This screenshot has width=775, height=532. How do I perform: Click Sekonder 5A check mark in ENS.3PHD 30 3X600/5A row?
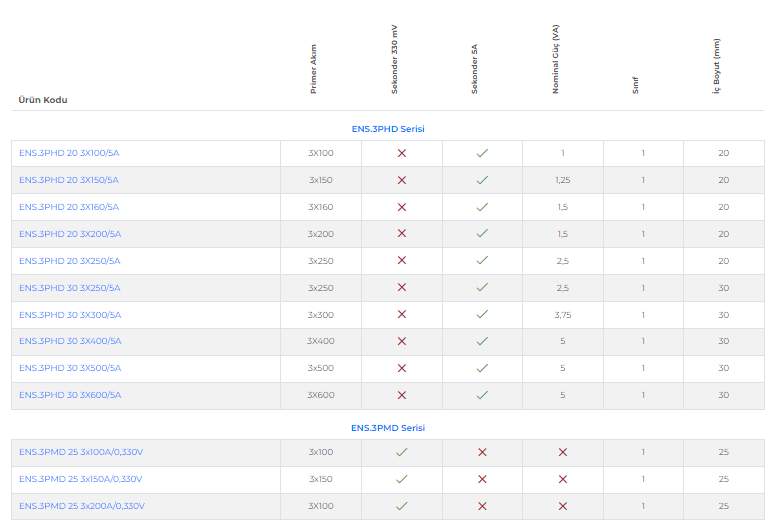[x=482, y=395]
